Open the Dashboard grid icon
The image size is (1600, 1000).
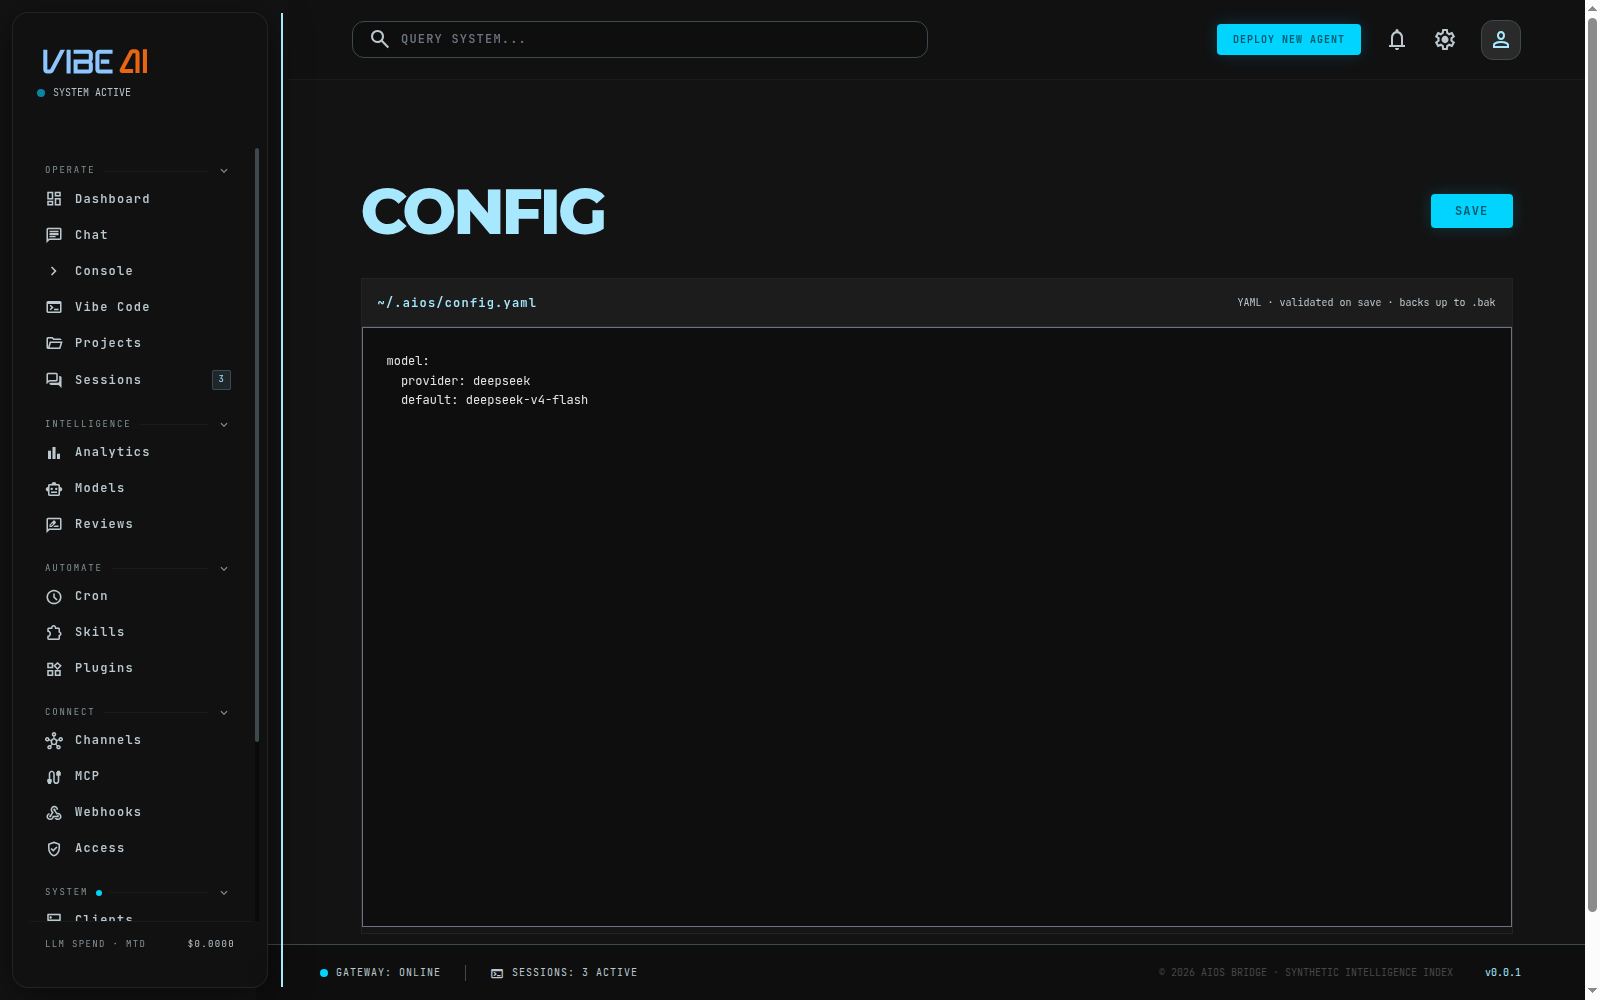point(54,199)
